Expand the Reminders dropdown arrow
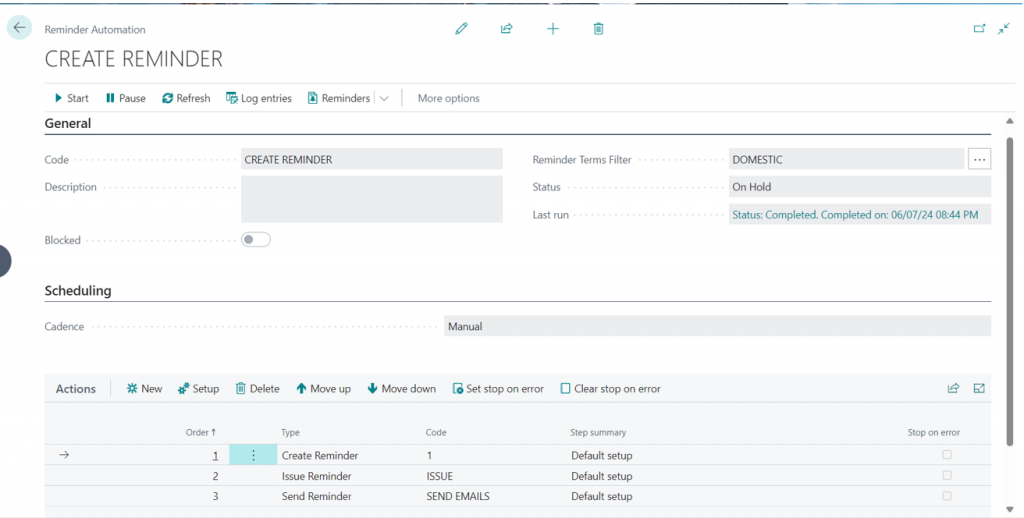 384,99
